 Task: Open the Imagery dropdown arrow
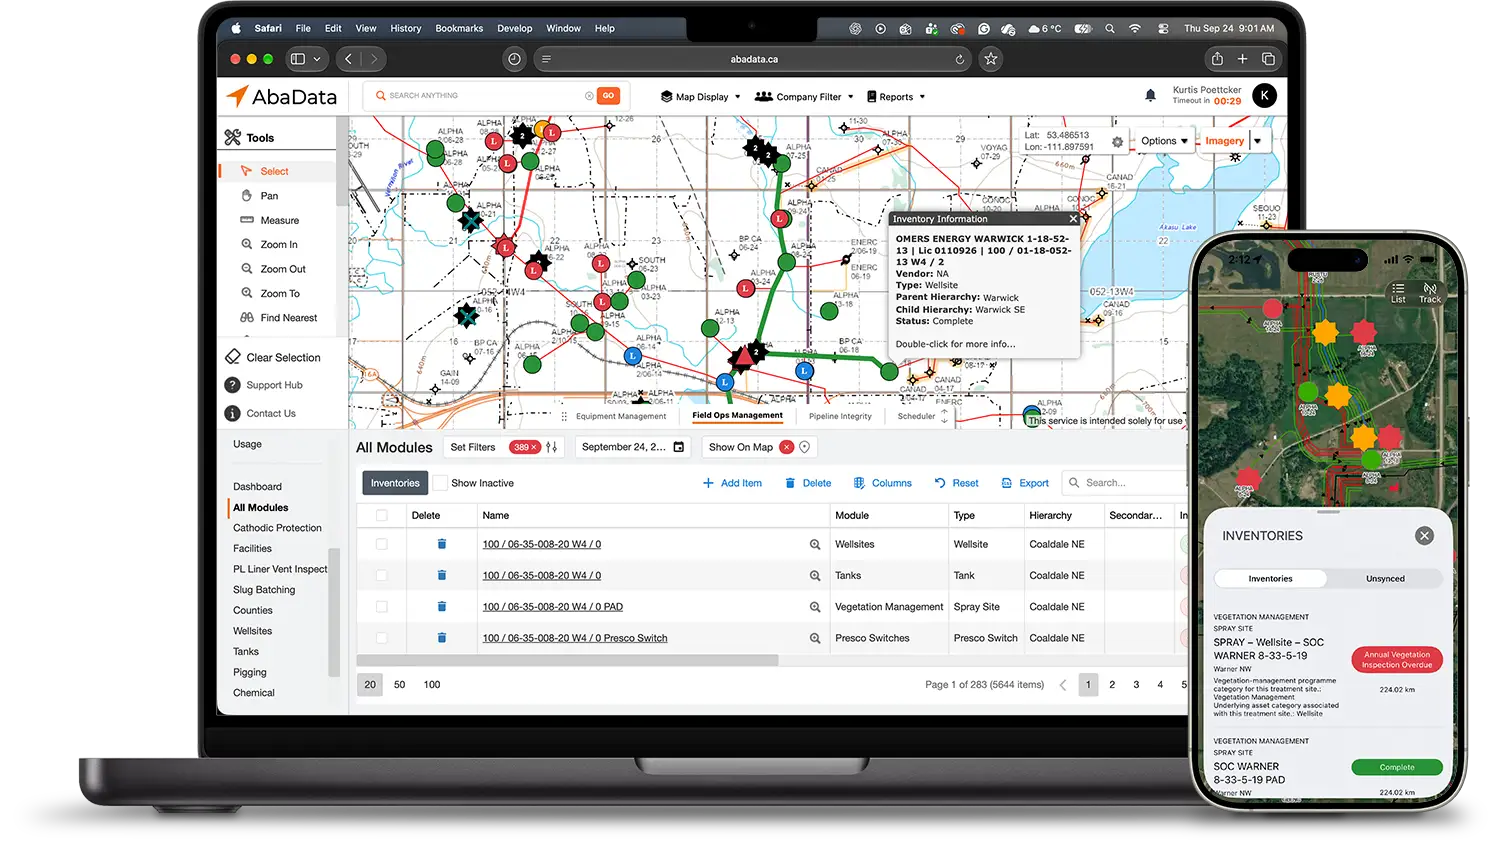[x=1258, y=141]
